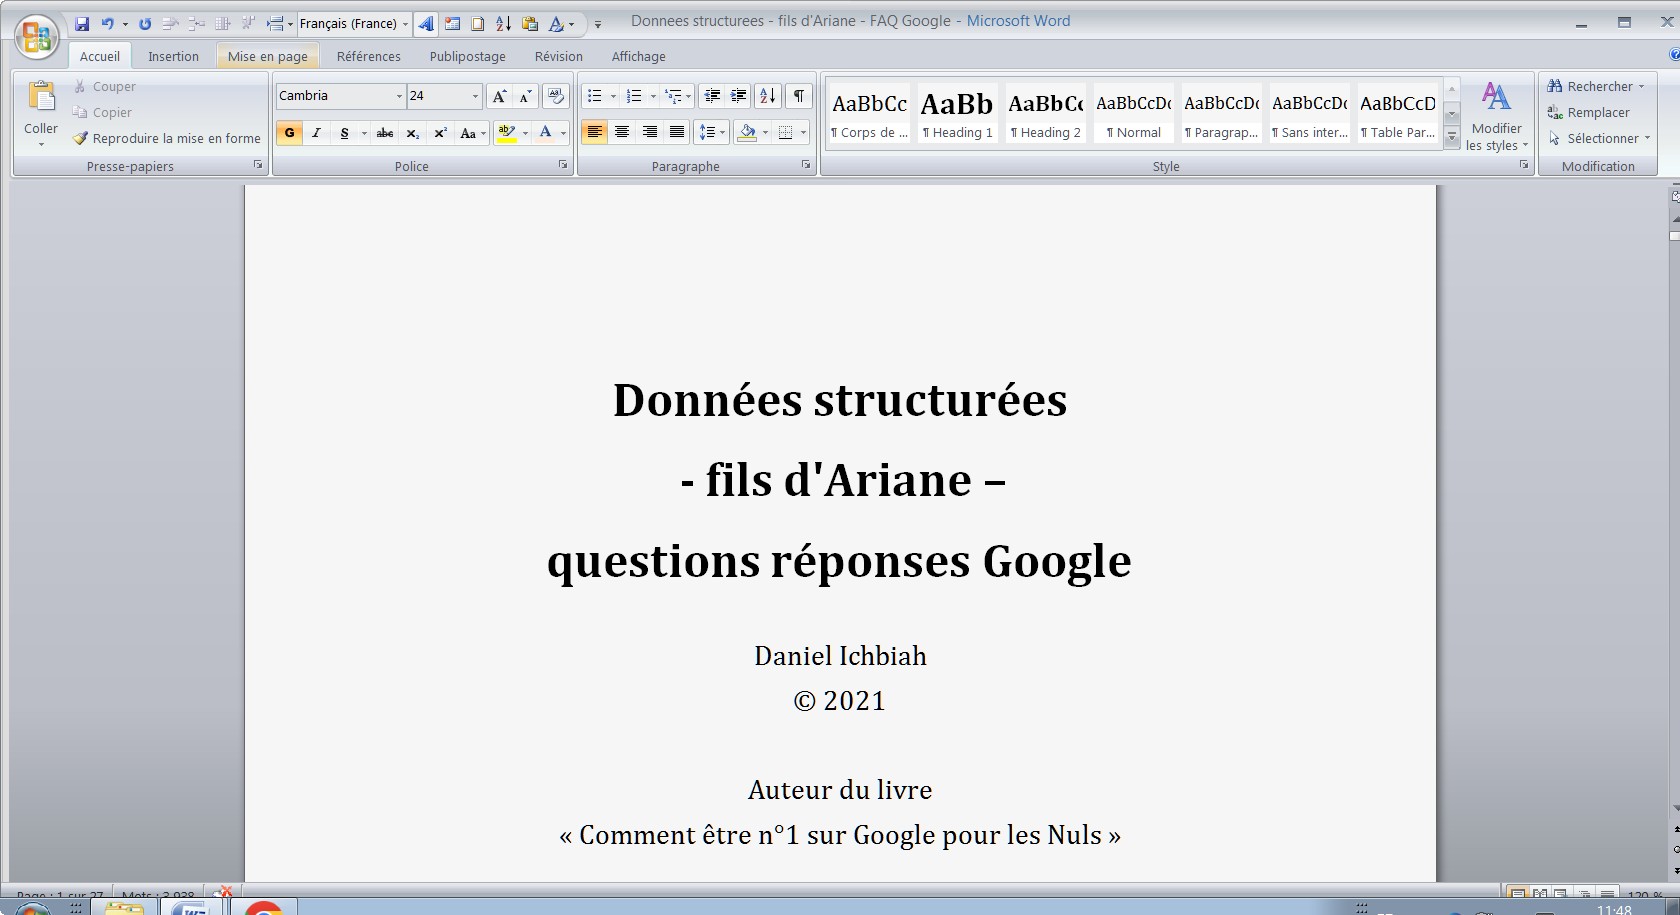This screenshot has width=1680, height=915.
Task: Apply Sans interligne style thumbnail
Action: point(1309,113)
